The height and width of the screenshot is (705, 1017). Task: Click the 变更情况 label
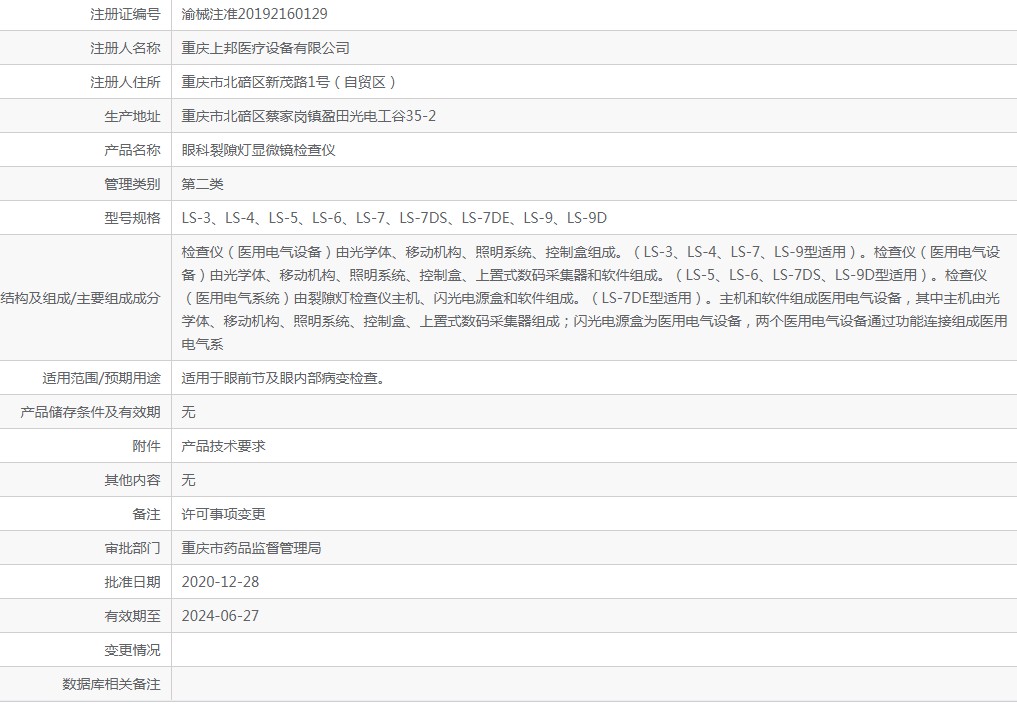132,650
